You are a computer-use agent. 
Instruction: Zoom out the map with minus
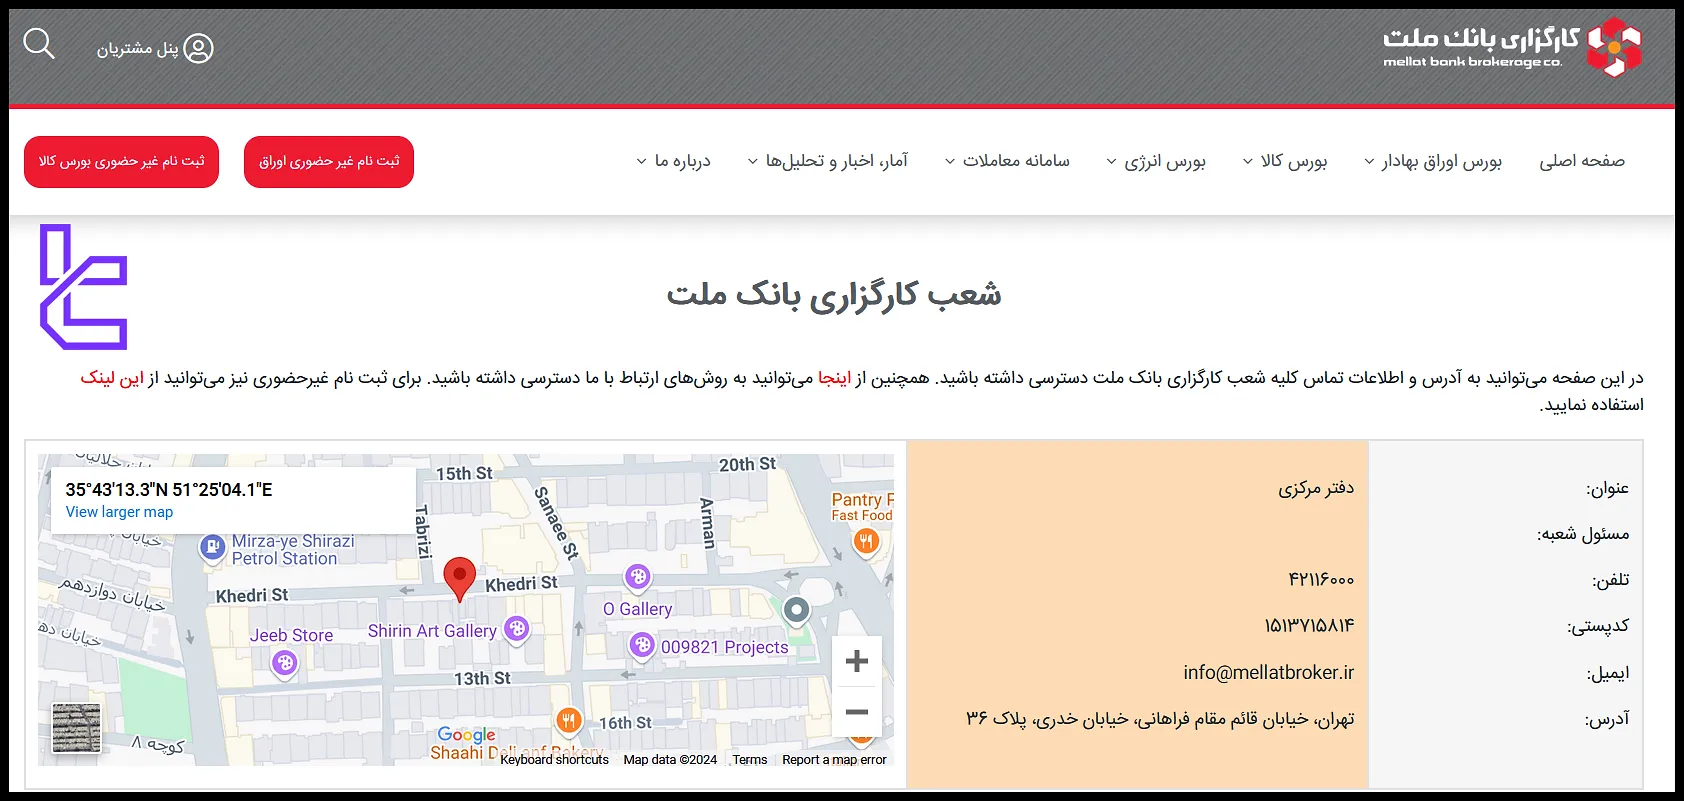coord(857,712)
